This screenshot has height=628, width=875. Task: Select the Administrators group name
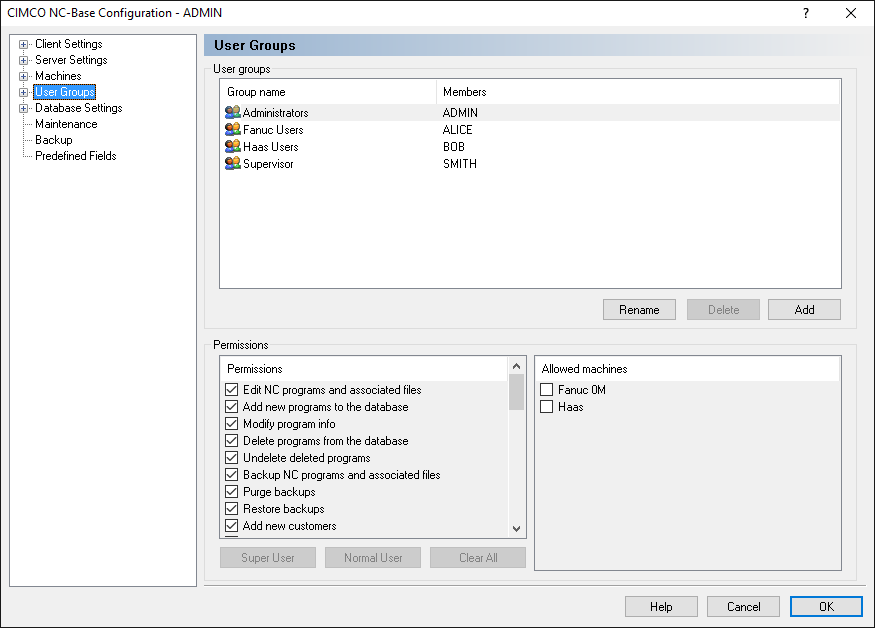[x=276, y=113]
